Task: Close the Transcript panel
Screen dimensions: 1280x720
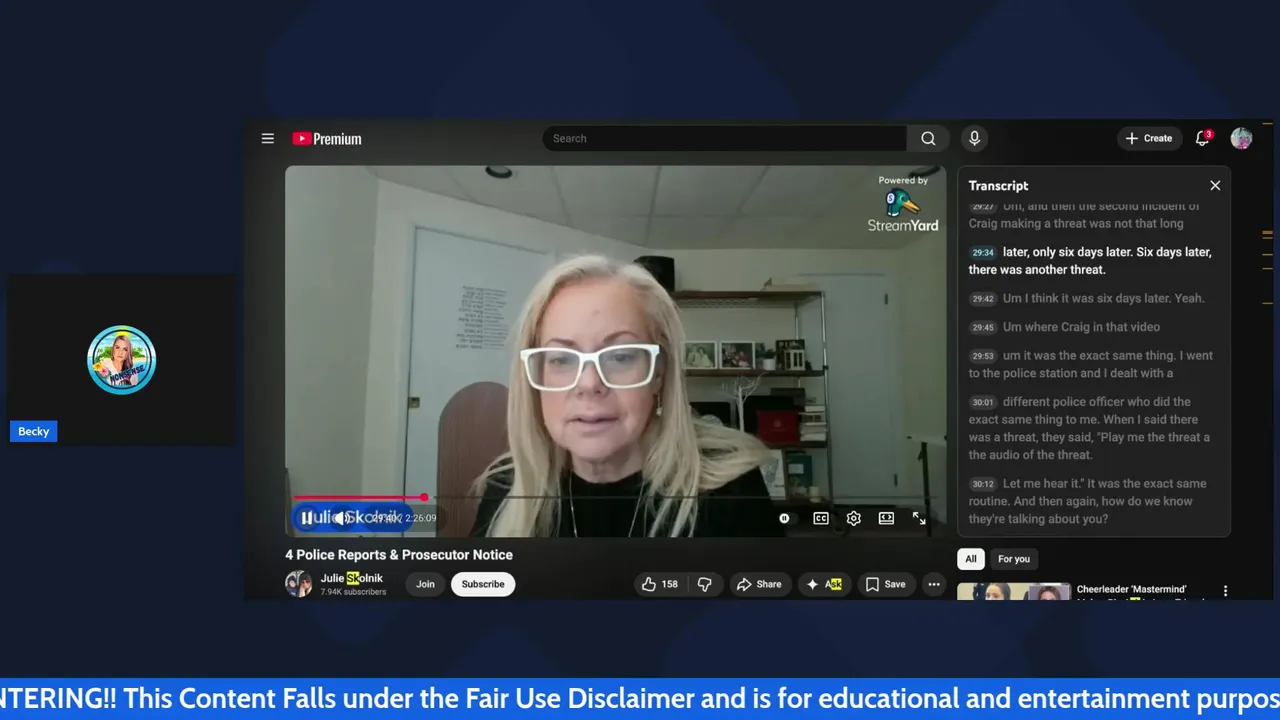Action: pyautogui.click(x=1215, y=186)
